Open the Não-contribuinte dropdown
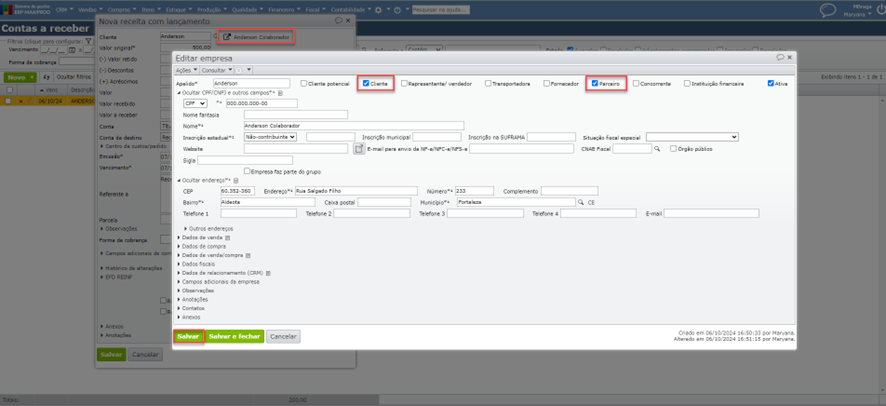This screenshot has width=886, height=406. (270, 137)
